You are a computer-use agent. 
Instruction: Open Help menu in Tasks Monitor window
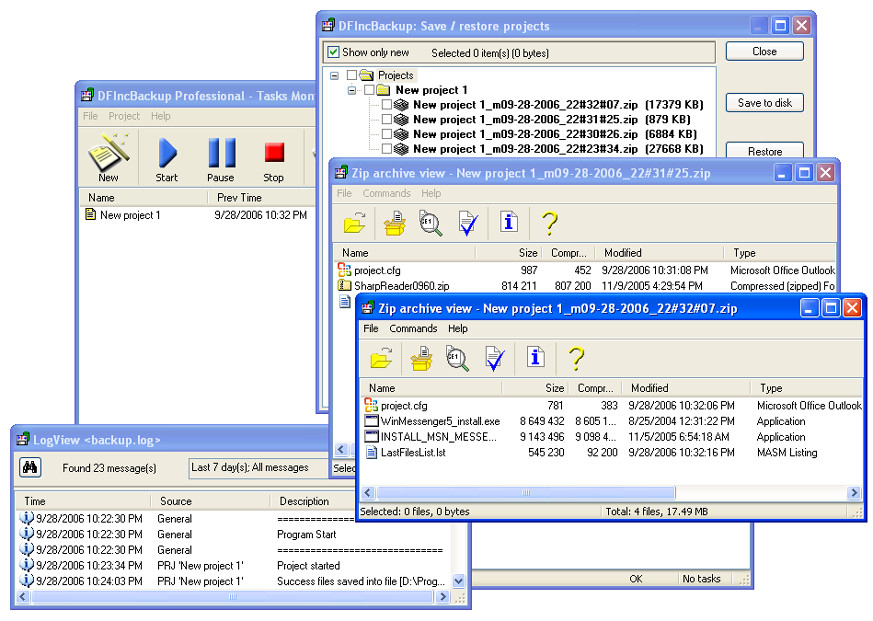click(x=160, y=116)
